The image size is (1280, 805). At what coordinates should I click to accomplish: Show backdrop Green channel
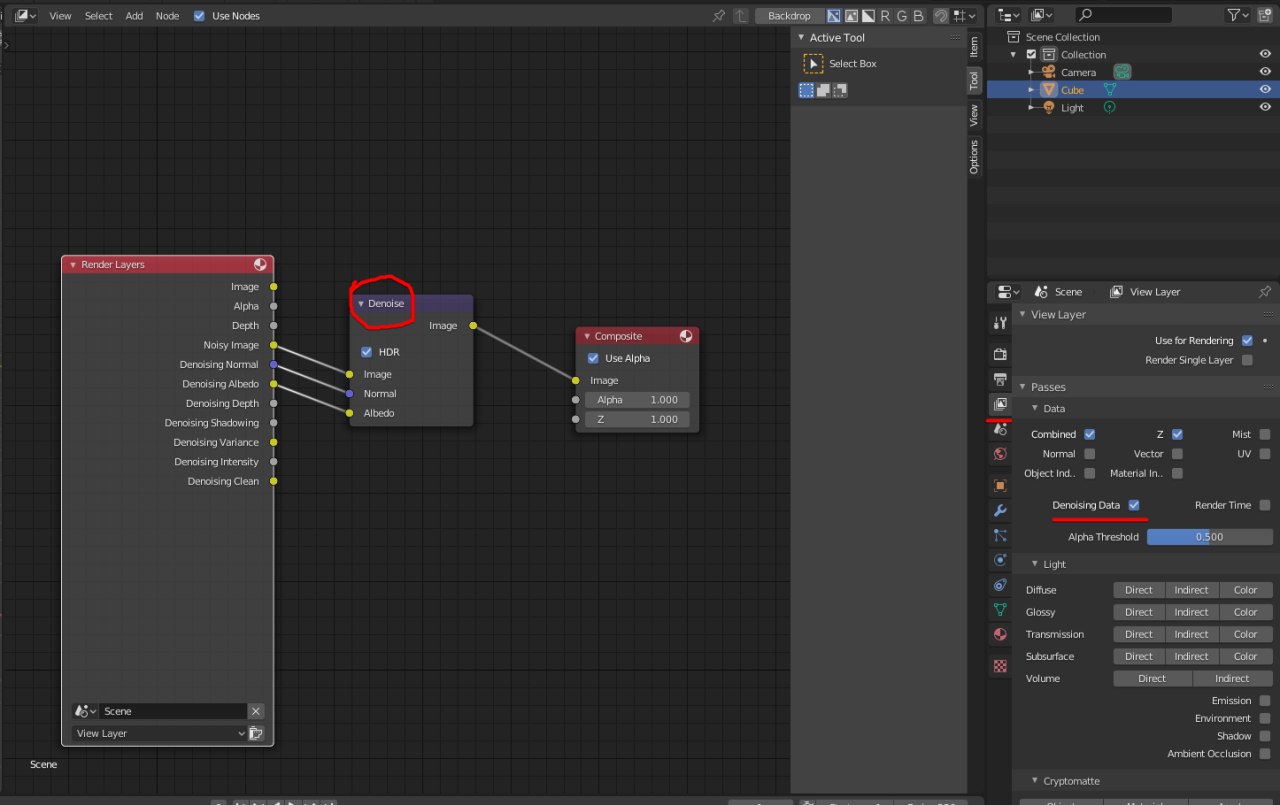pyautogui.click(x=901, y=16)
